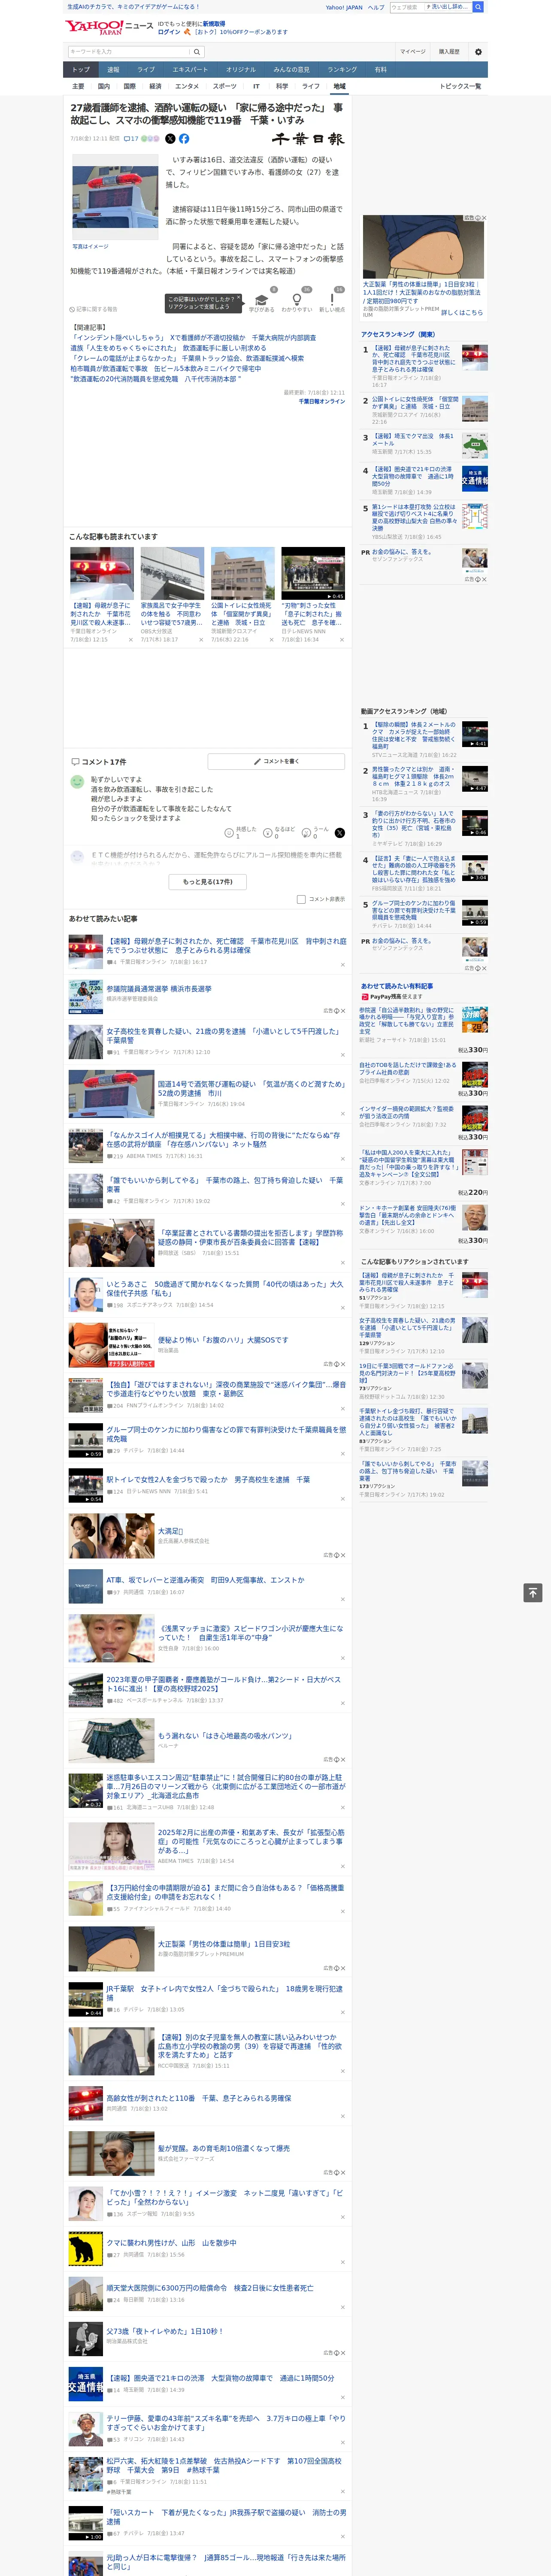Click もっと見る(17件) button
Image resolution: width=551 pixels, height=2576 pixels.
point(208,882)
